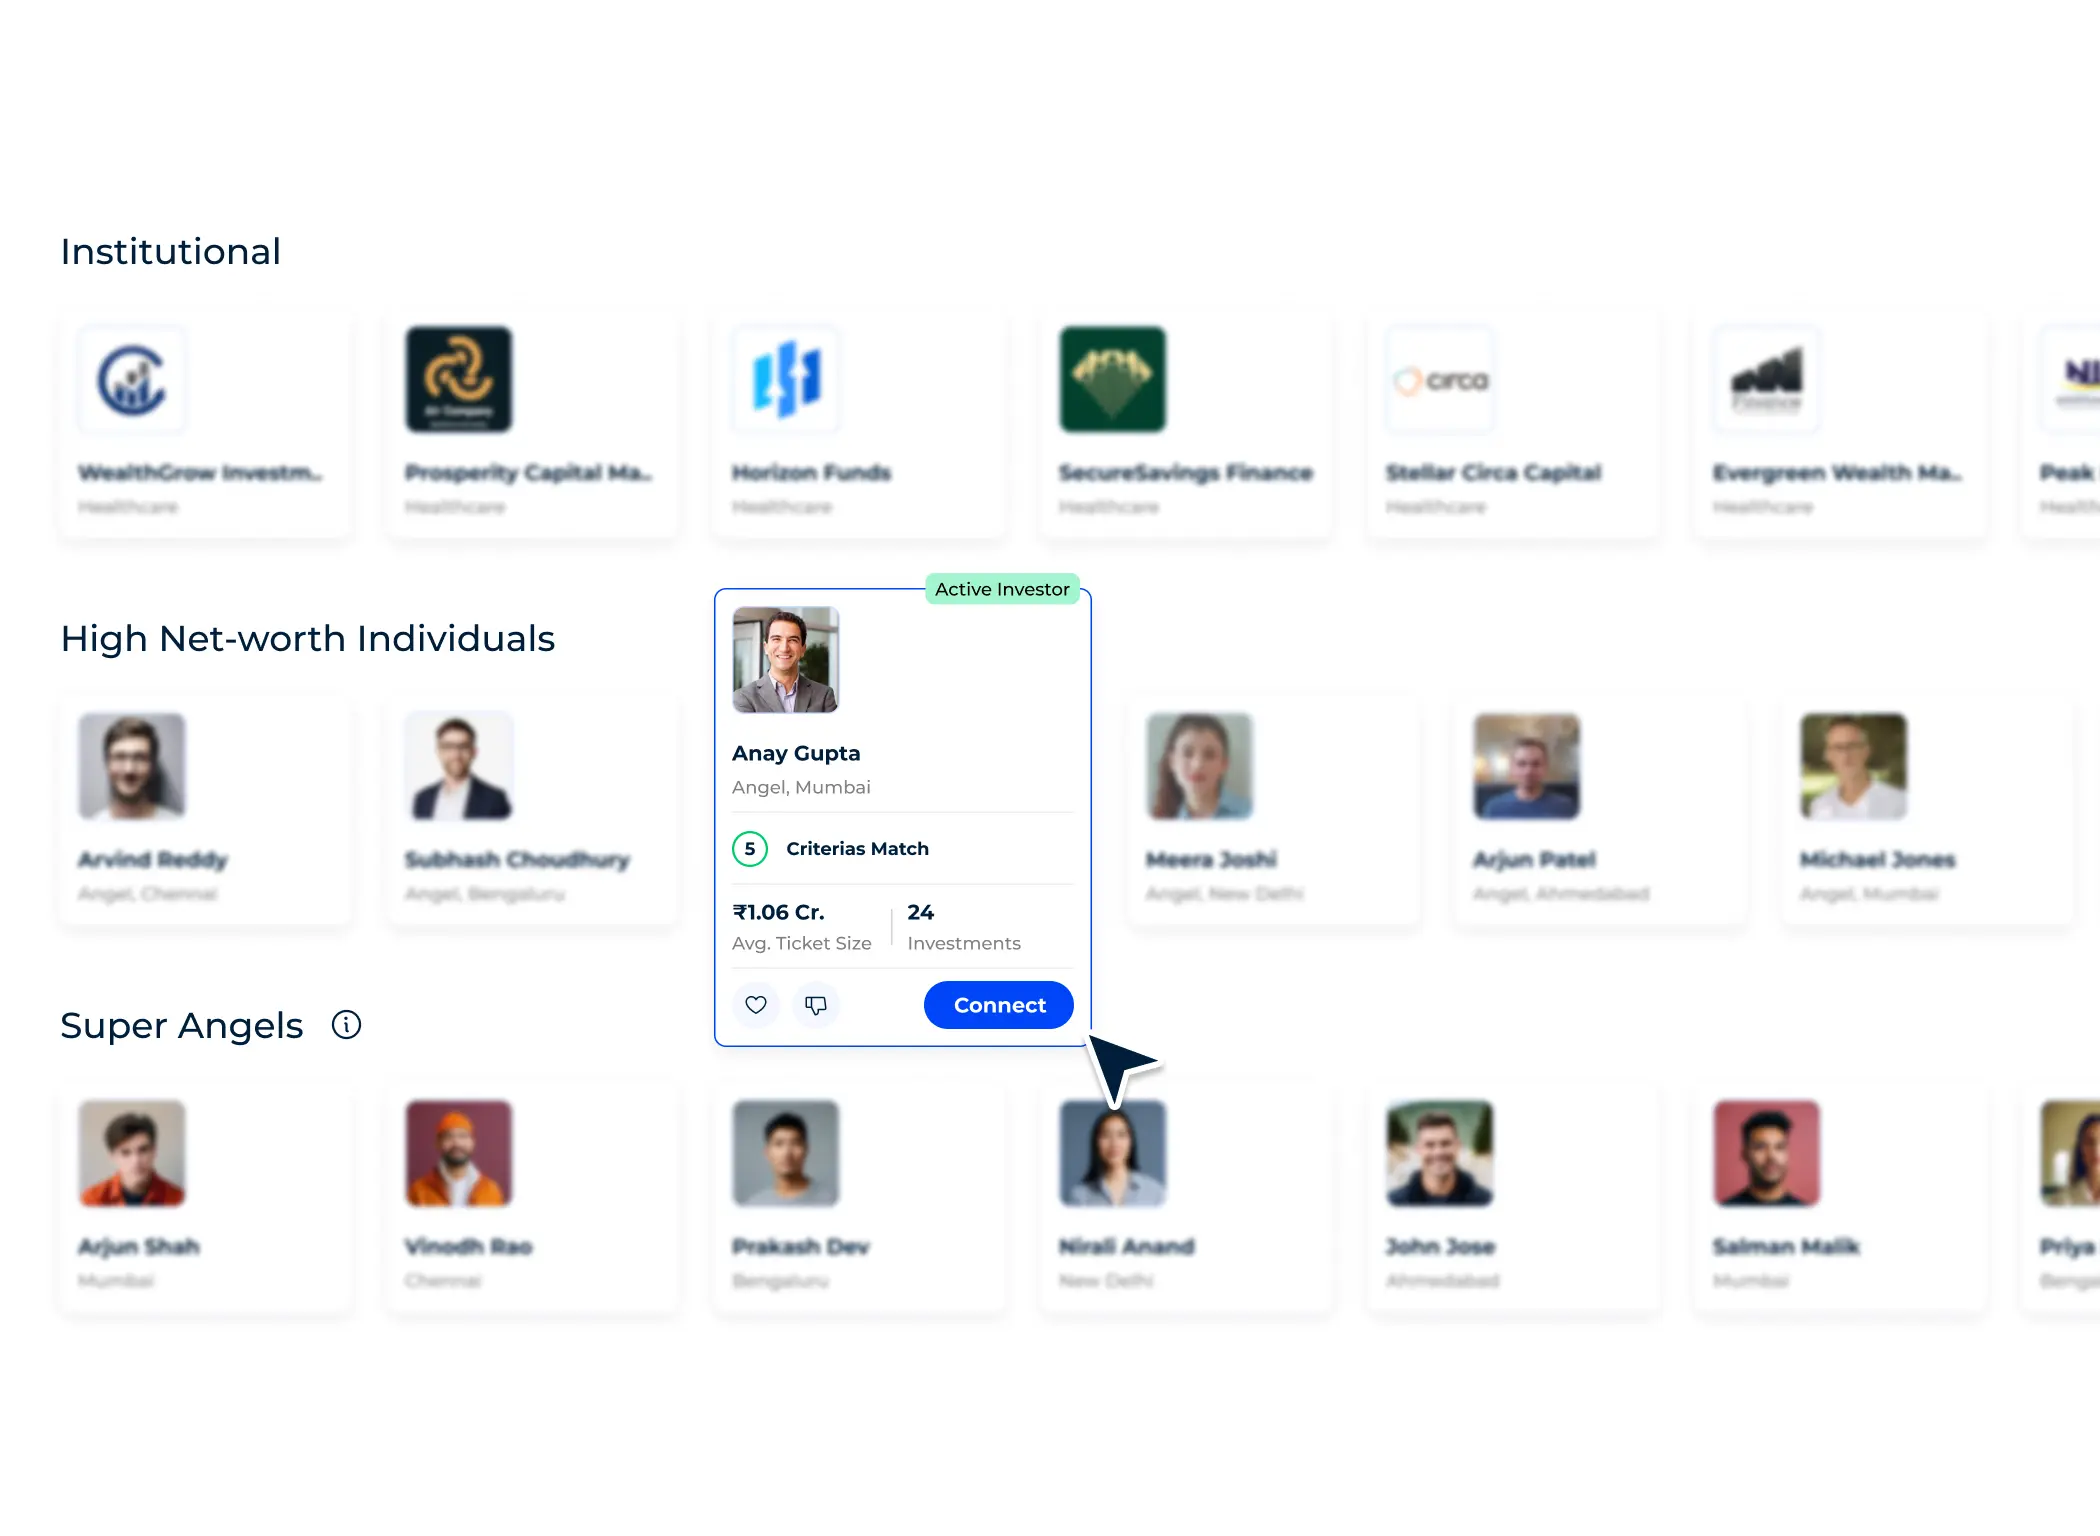Open Nirali Anand's profile photo

pyautogui.click(x=1113, y=1154)
